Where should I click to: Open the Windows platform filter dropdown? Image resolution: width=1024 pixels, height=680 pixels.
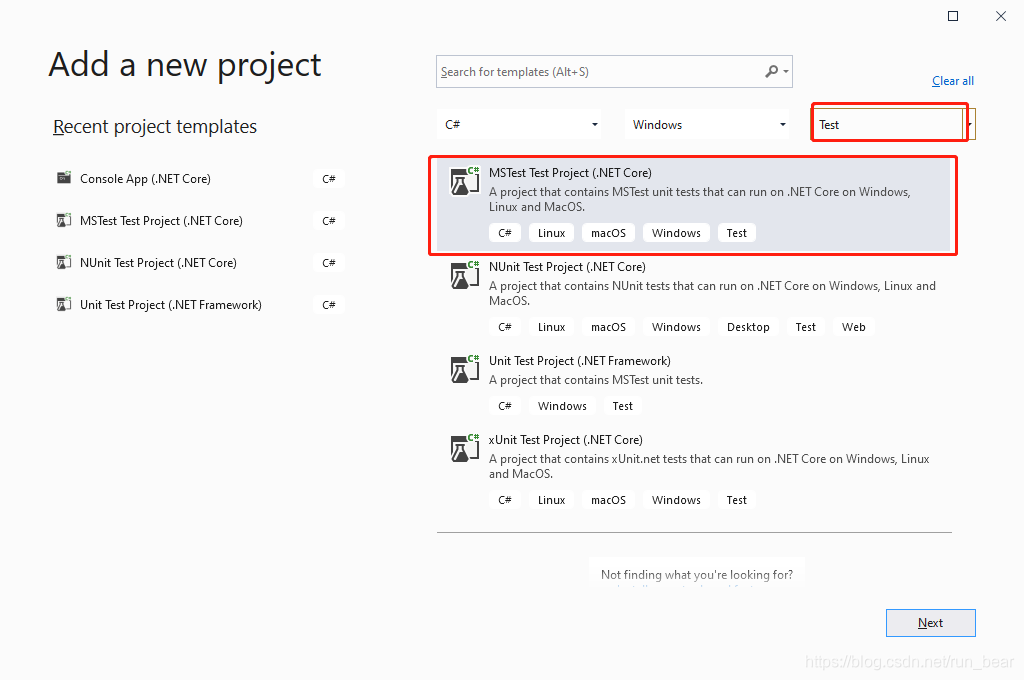coord(709,124)
